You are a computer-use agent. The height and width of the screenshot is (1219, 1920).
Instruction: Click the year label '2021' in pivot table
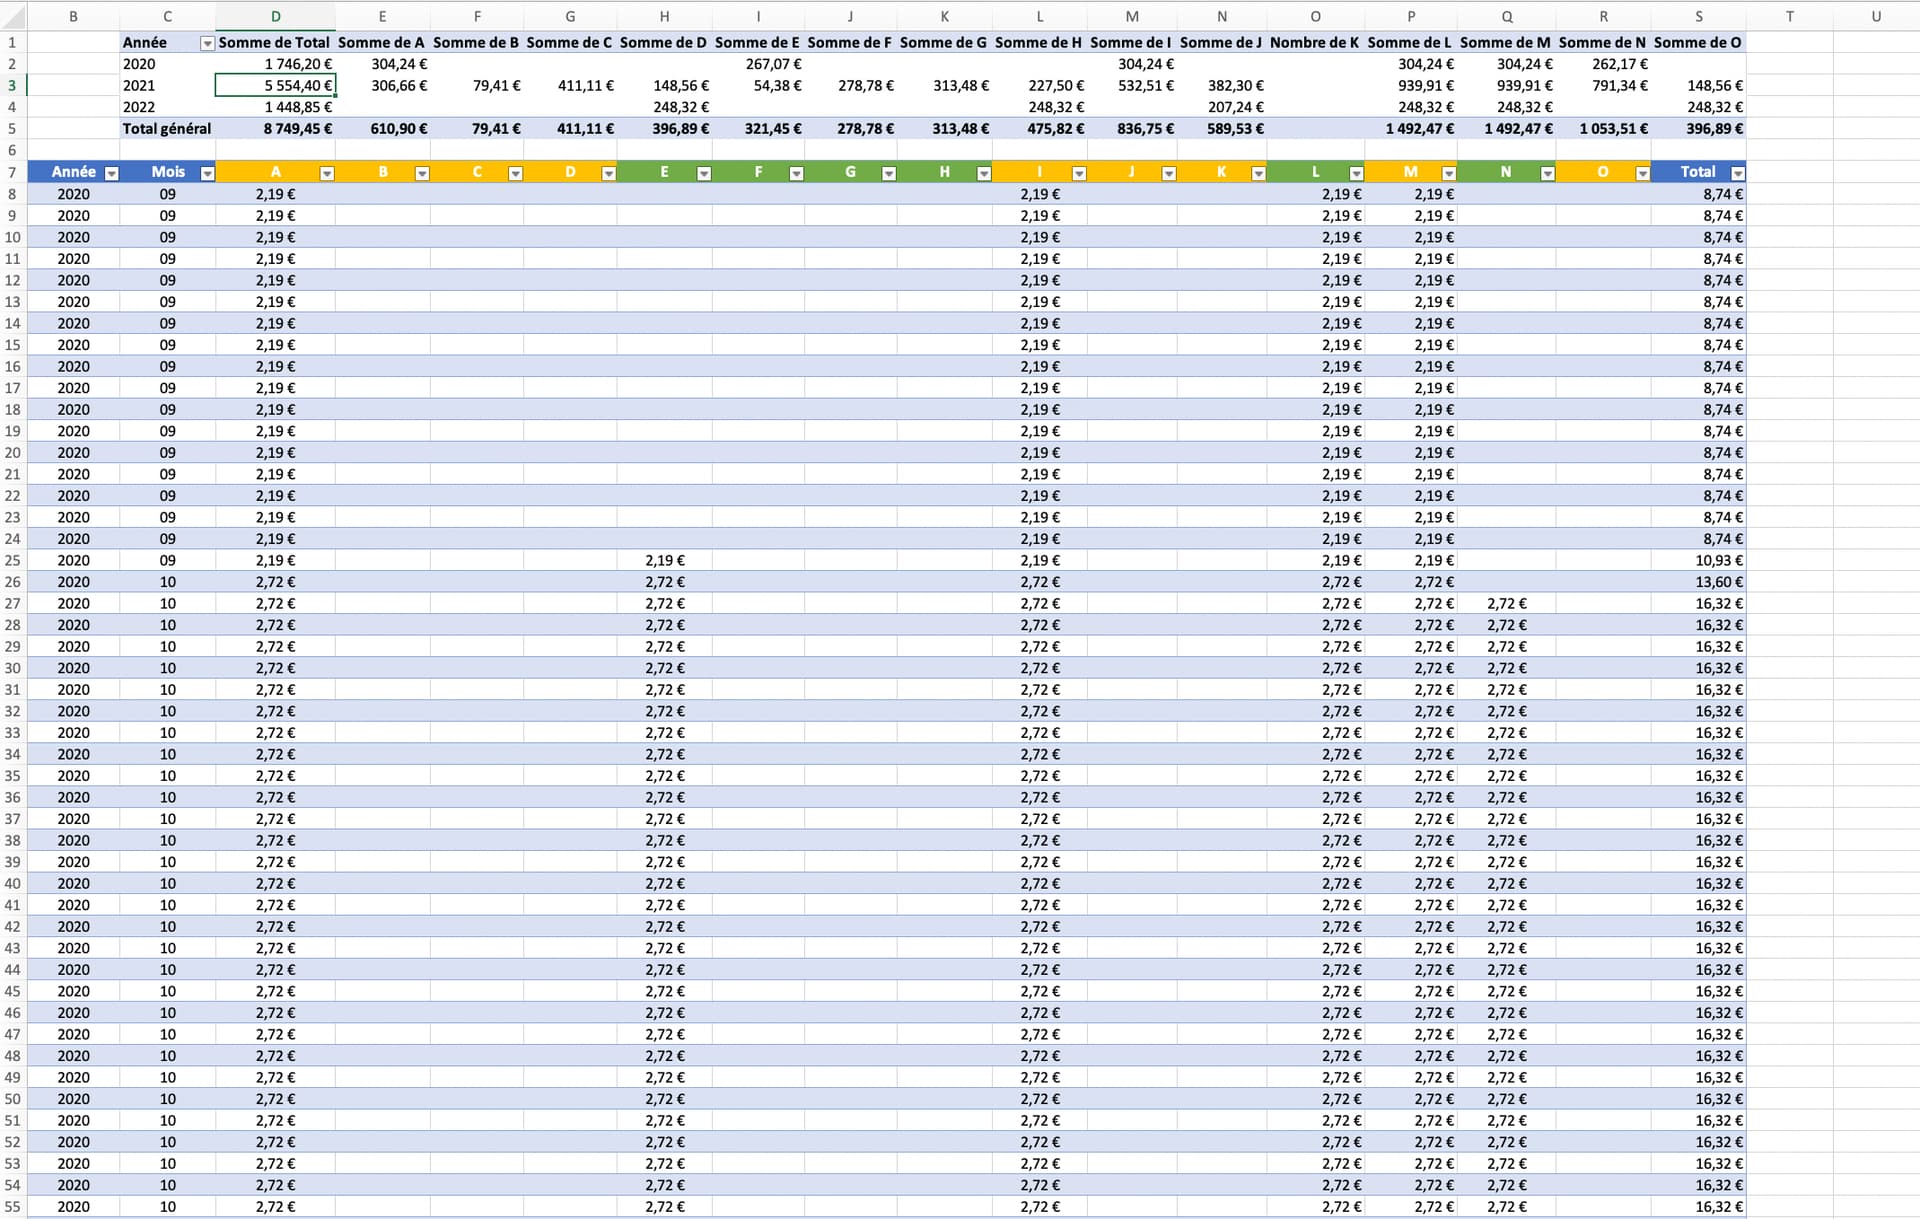pos(167,86)
